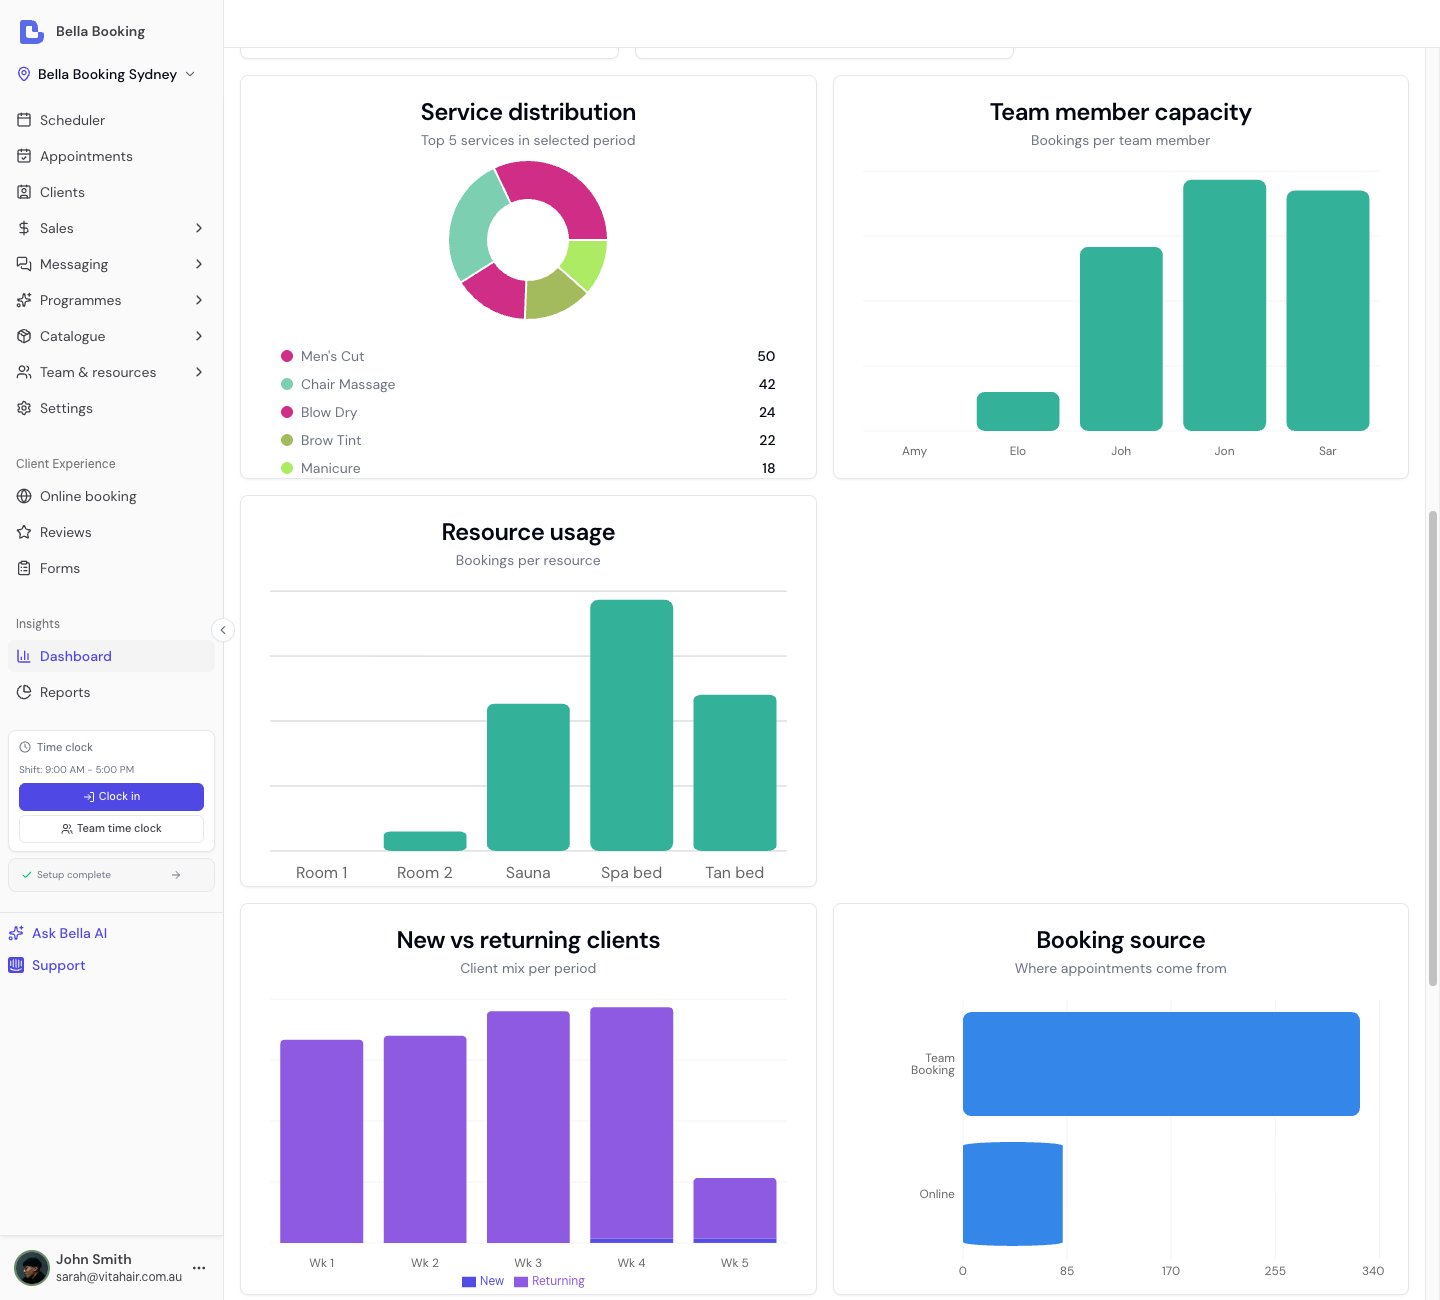Click the Setup complete arrow icon
Screen dimensions: 1440x1300
[176, 875]
